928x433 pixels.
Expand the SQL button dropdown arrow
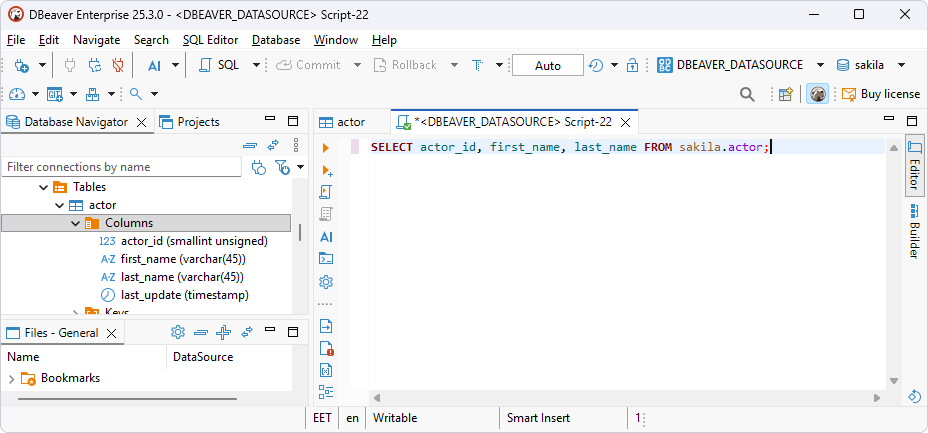256,65
